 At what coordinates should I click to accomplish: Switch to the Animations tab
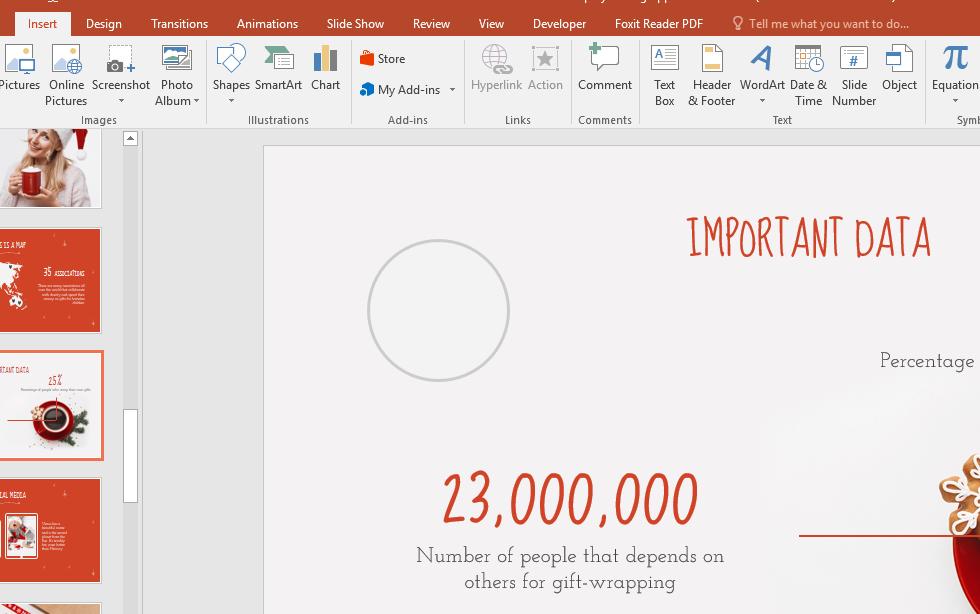[x=267, y=23]
